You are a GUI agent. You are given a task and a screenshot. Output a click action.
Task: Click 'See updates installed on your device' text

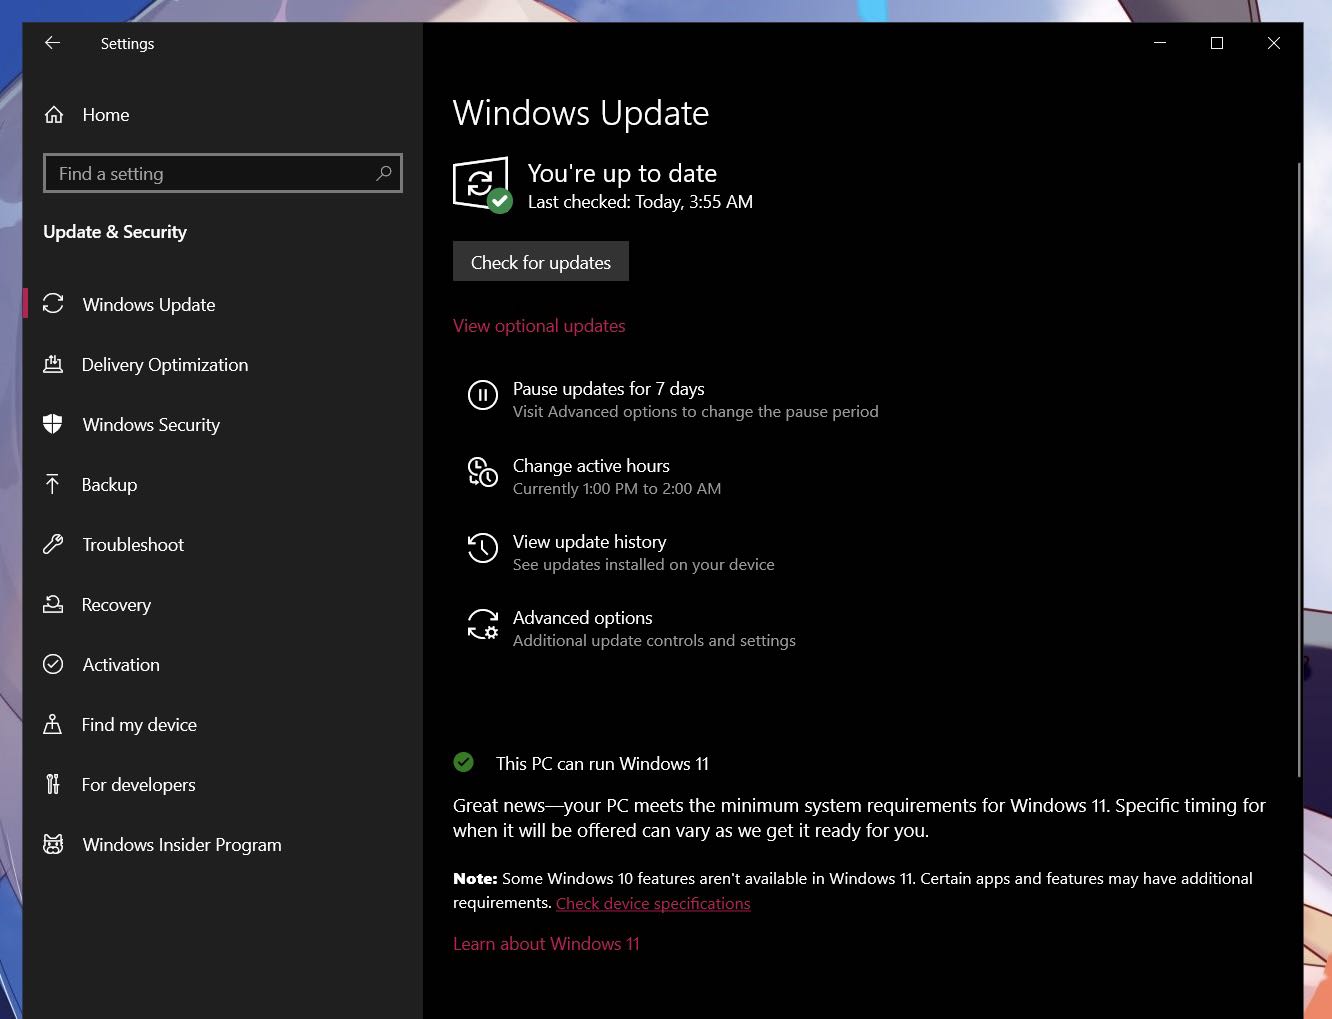644,565
